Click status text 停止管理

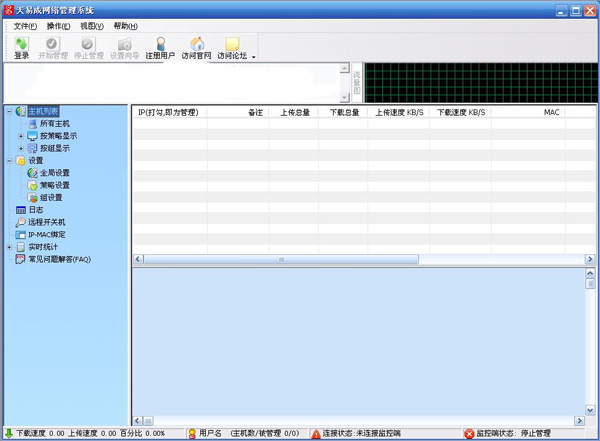click(x=535, y=433)
